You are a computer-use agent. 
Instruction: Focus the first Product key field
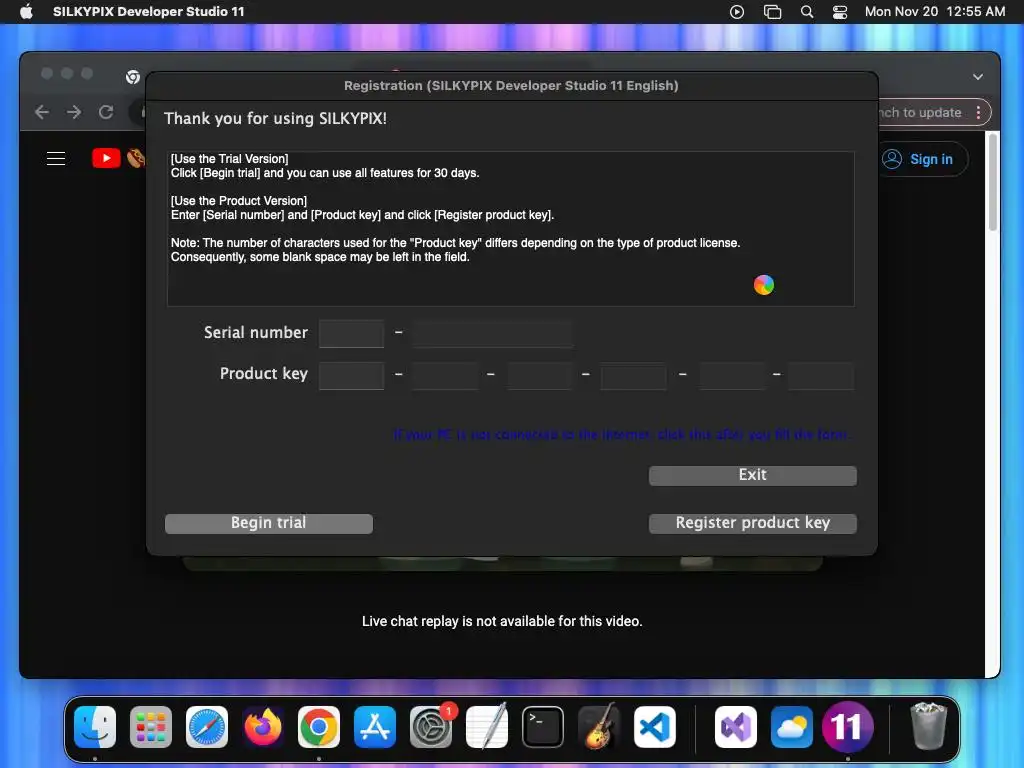351,376
